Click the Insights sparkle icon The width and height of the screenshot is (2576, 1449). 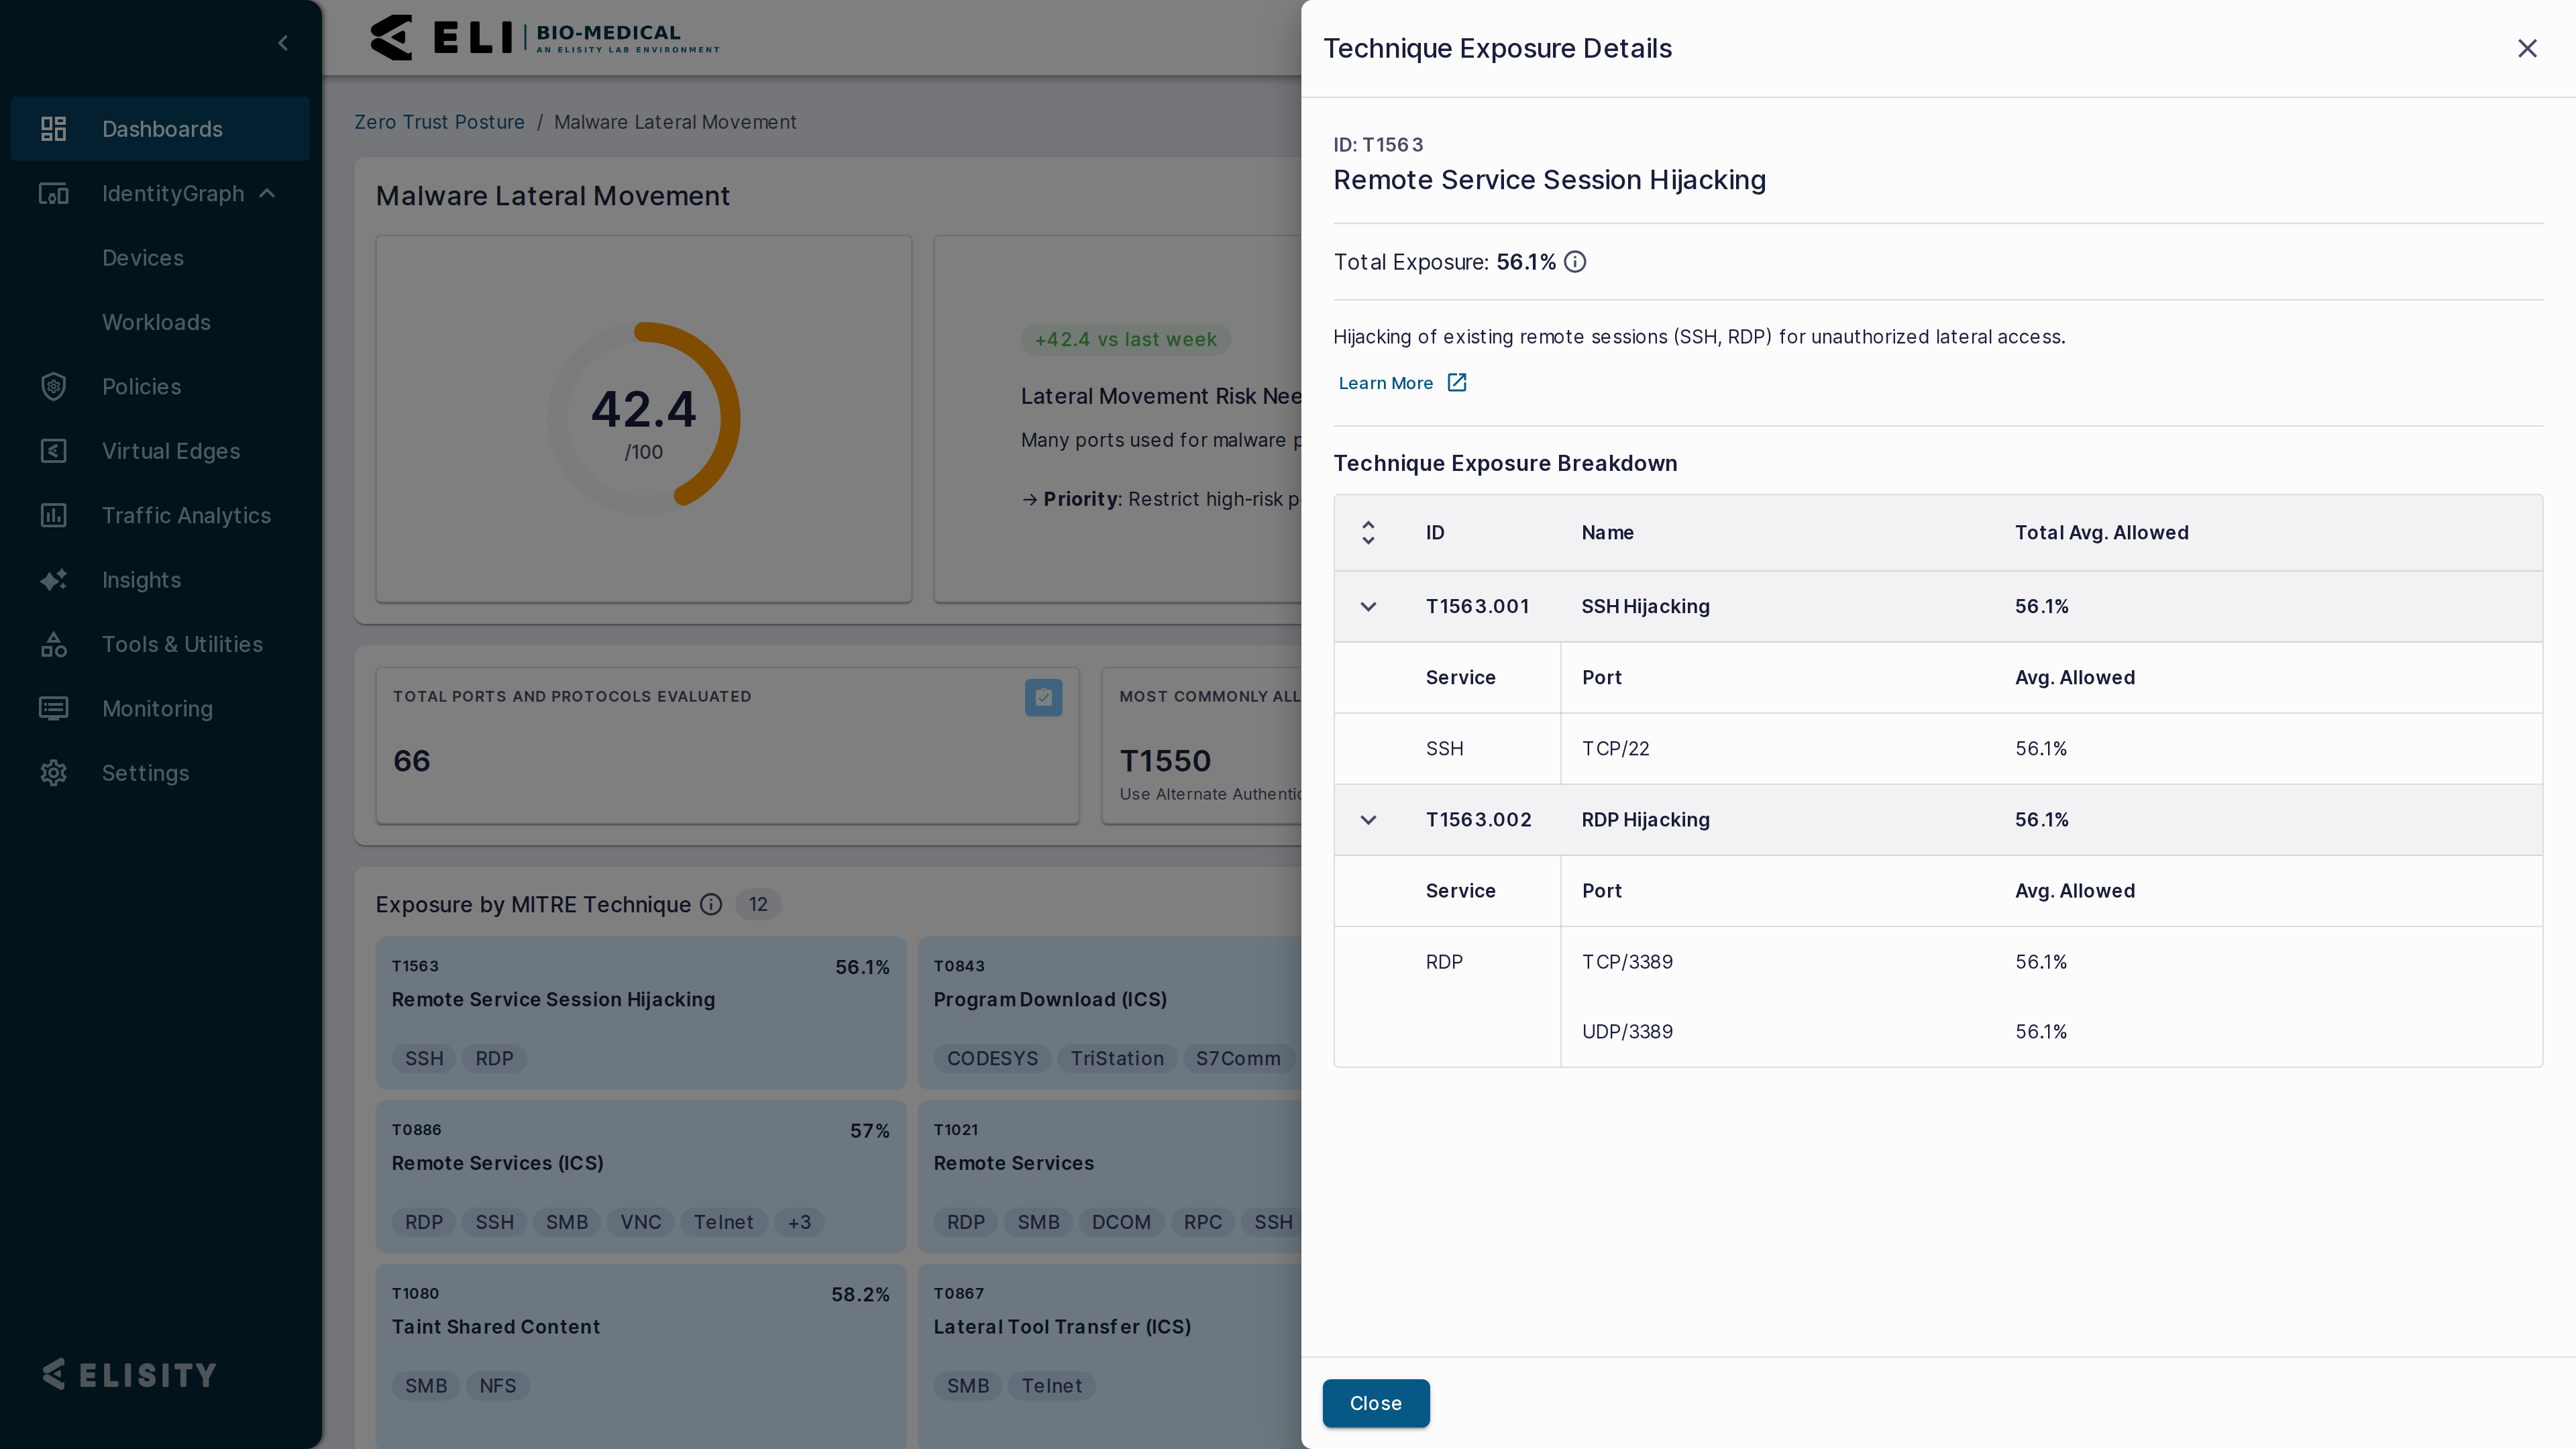click(53, 580)
